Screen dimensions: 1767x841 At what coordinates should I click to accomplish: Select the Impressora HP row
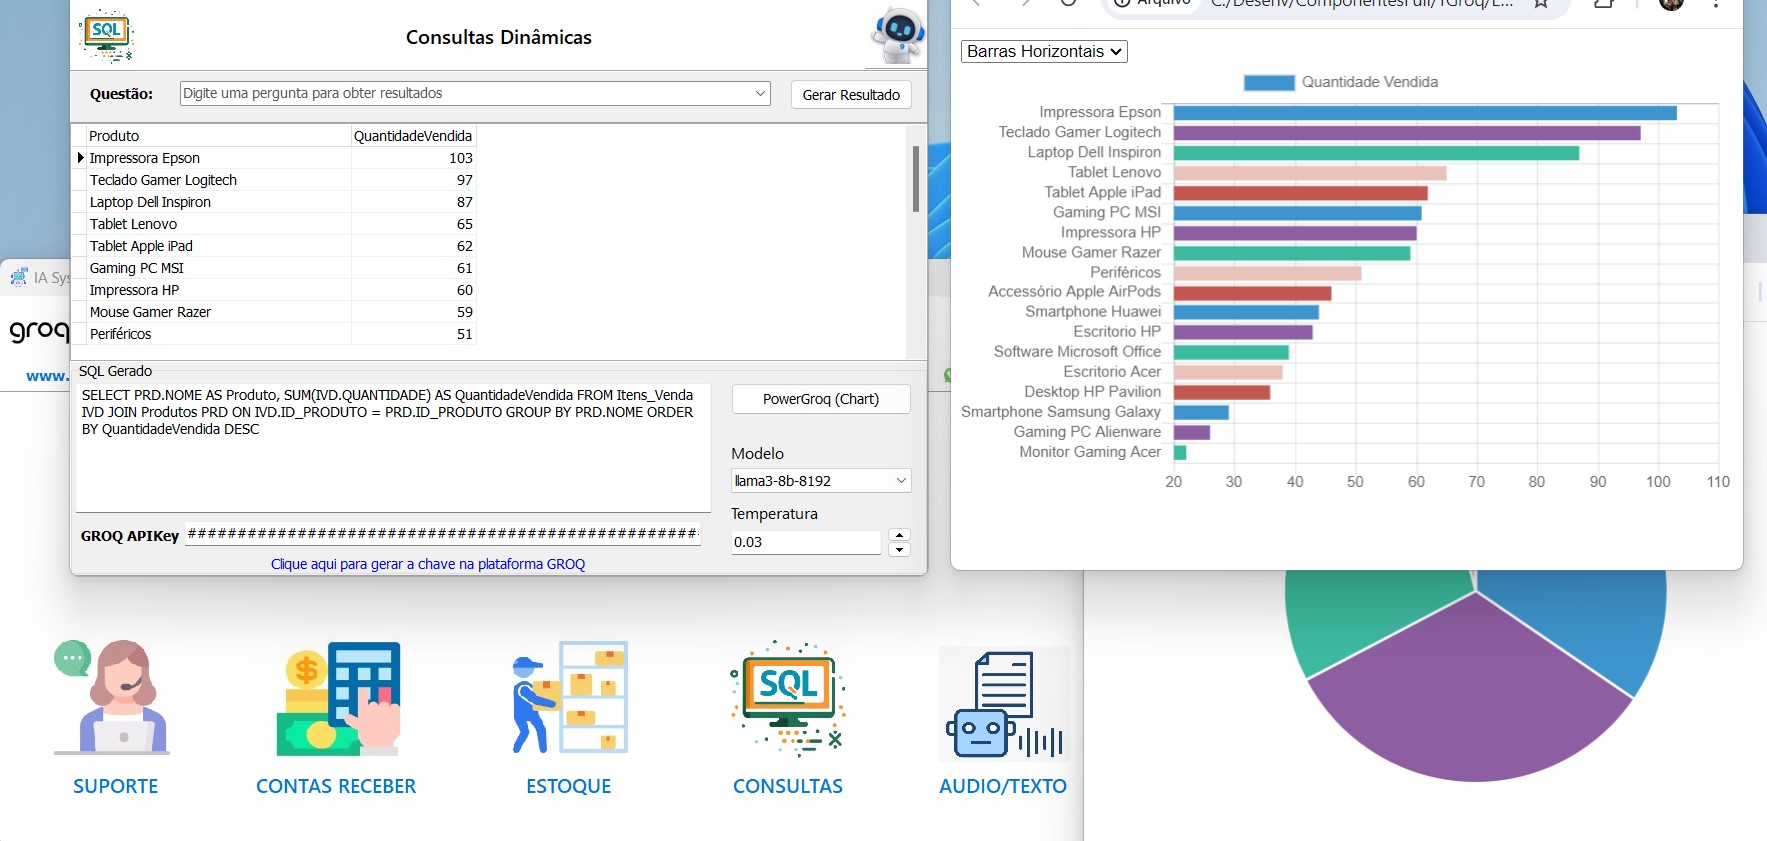[276, 290]
